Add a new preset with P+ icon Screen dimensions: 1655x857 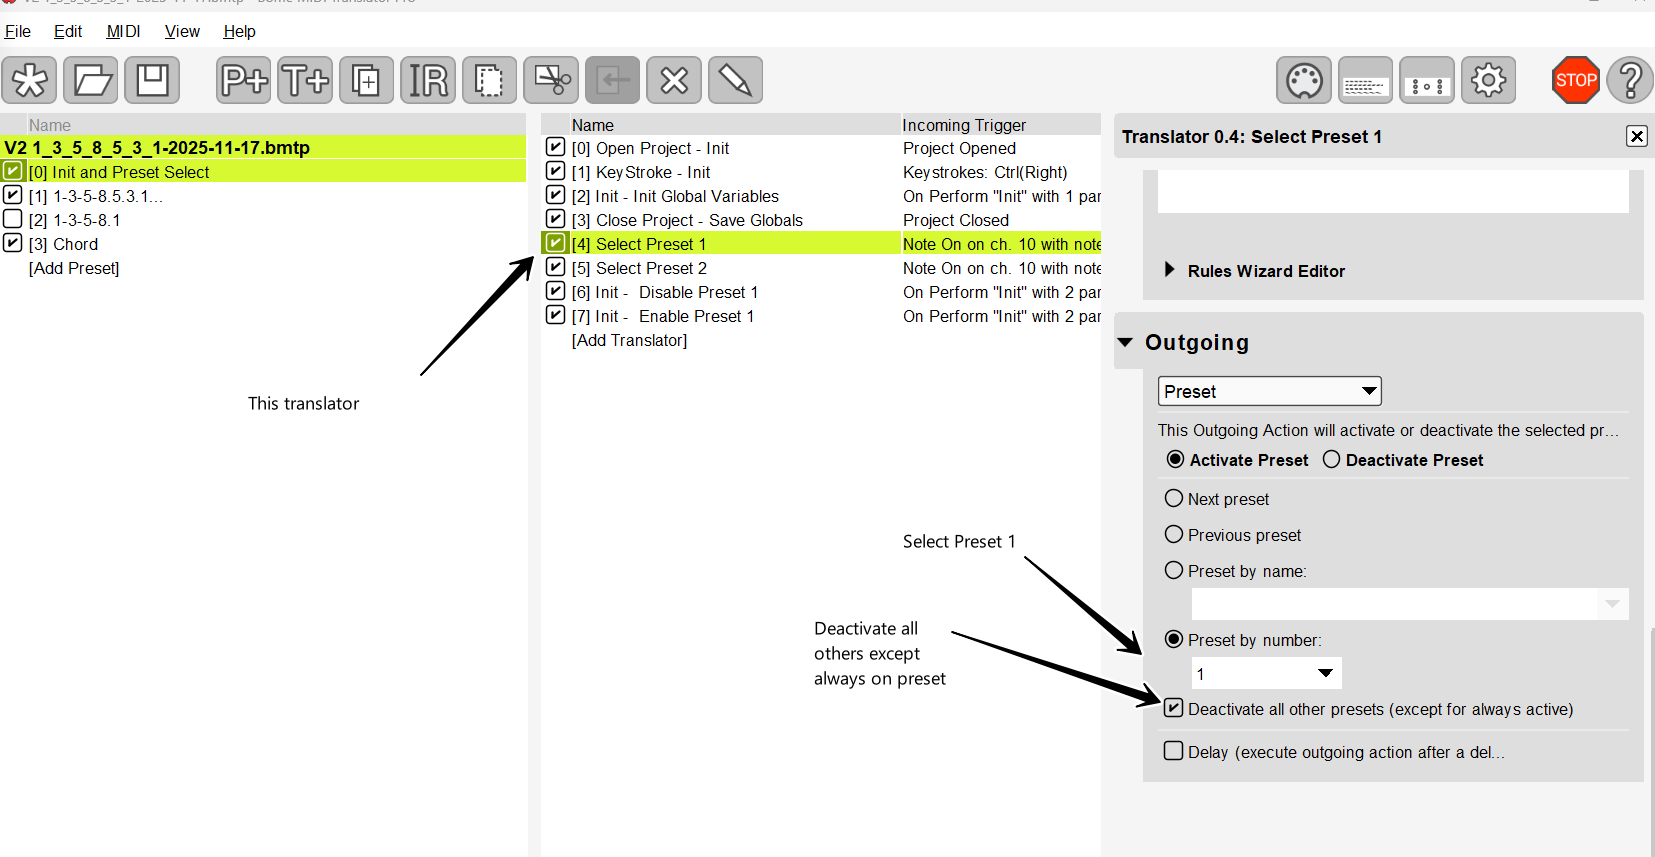click(x=243, y=80)
